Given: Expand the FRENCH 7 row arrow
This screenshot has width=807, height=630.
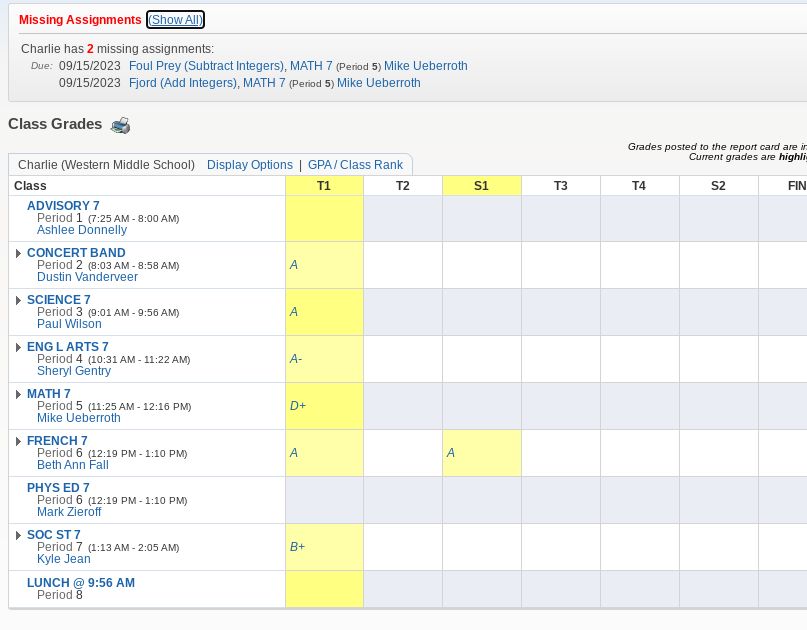Looking at the screenshot, I should [18, 441].
